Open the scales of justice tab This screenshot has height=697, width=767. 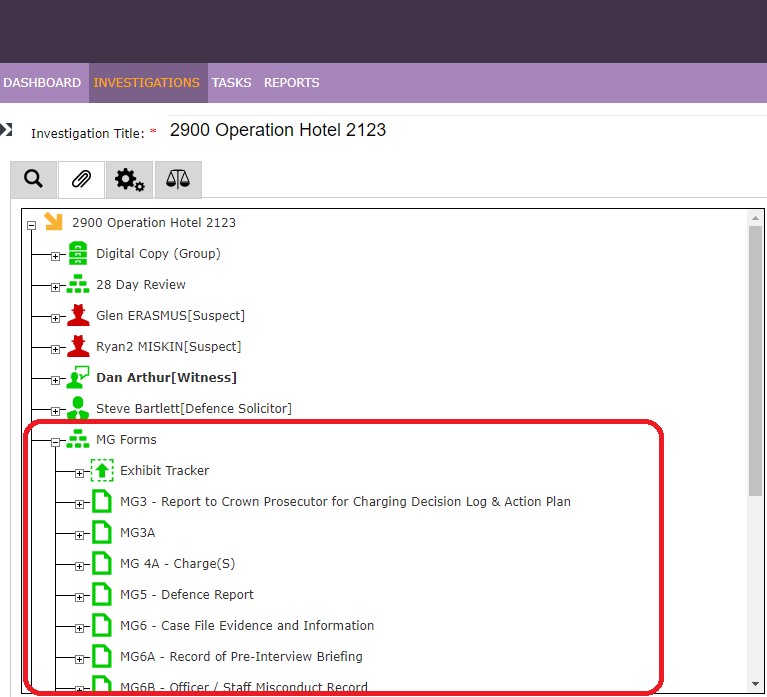point(178,180)
